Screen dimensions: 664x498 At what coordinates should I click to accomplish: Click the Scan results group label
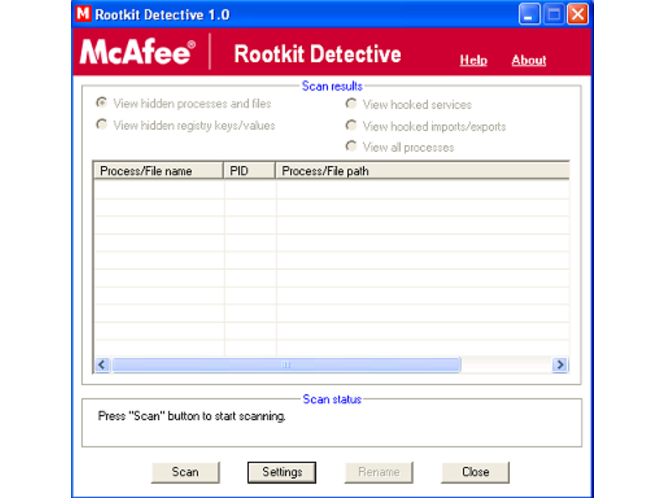(332, 86)
